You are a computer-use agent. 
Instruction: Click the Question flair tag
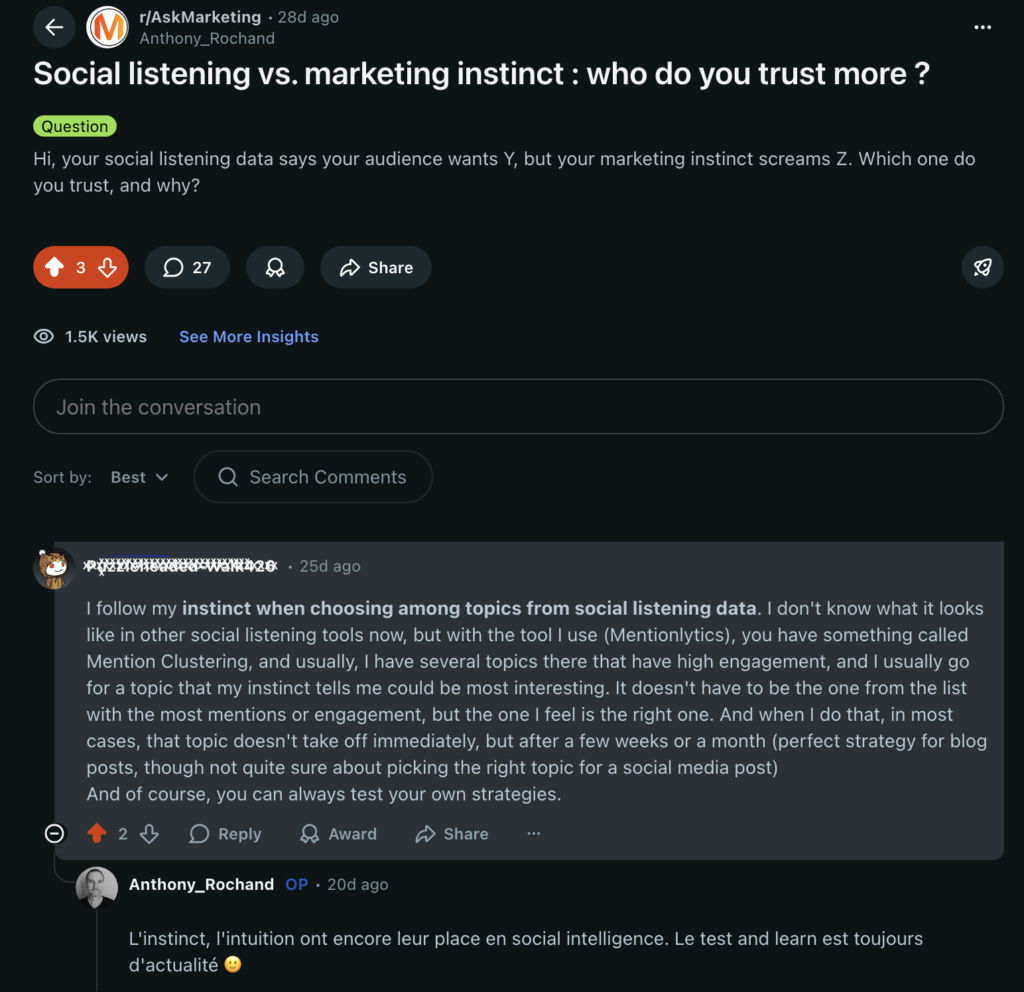tap(74, 126)
